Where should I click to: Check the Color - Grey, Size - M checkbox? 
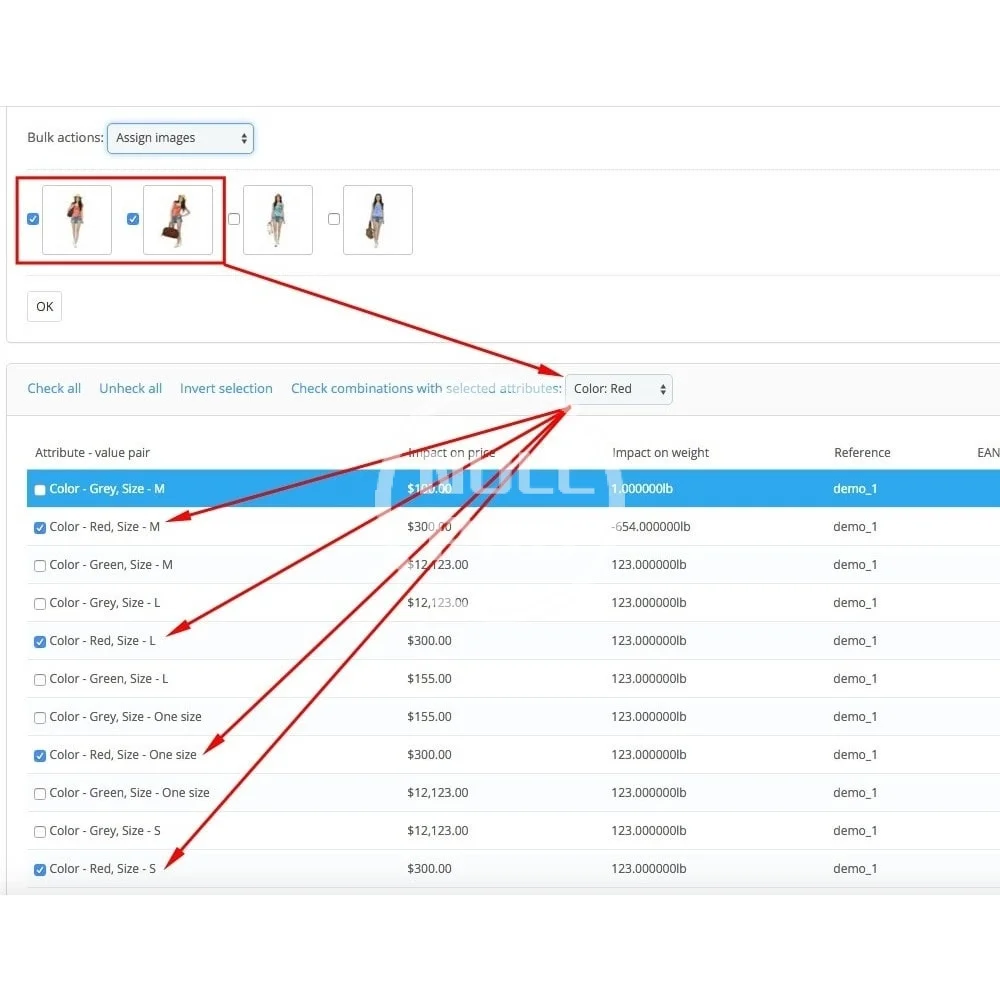[40, 490]
